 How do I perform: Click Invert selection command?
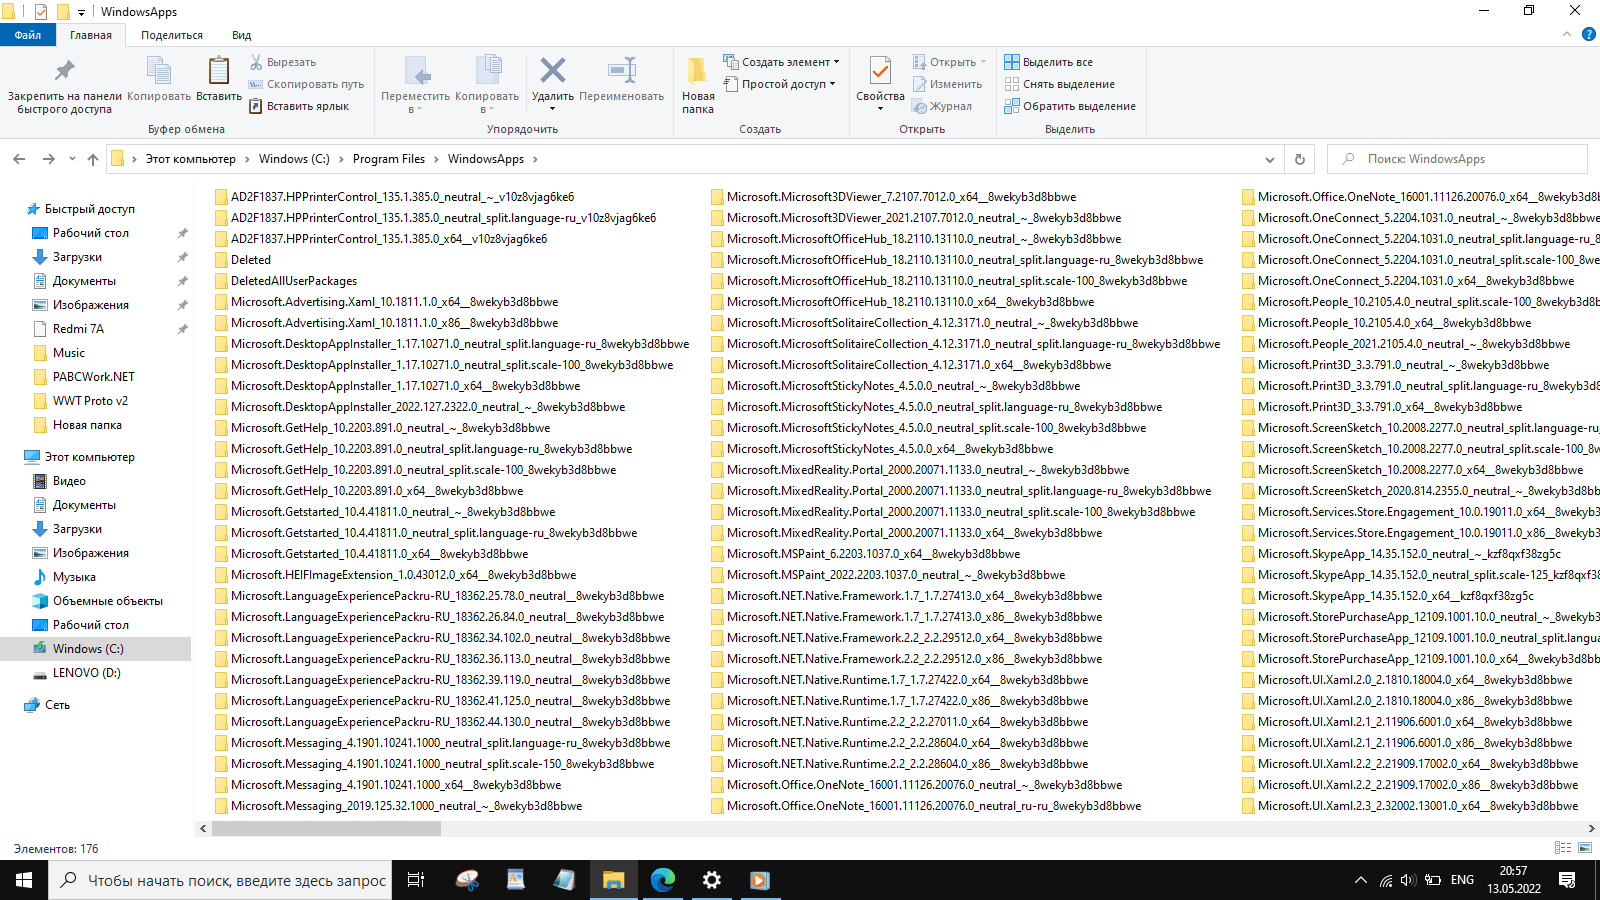1070,106
